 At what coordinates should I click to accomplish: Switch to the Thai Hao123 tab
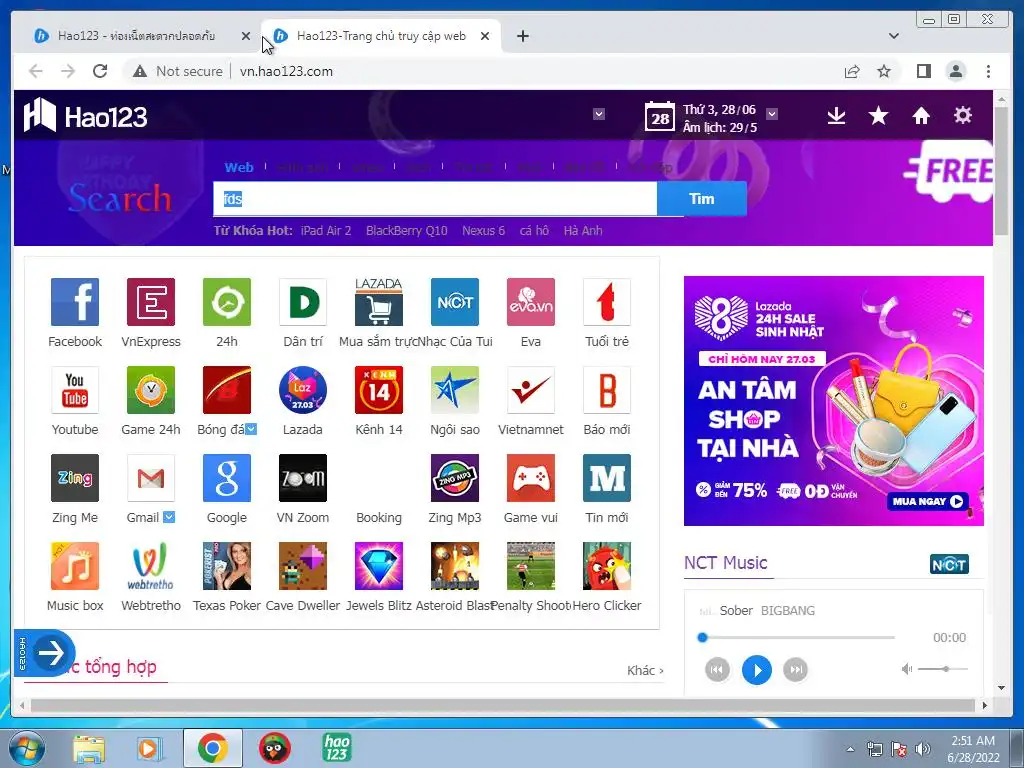(x=136, y=36)
